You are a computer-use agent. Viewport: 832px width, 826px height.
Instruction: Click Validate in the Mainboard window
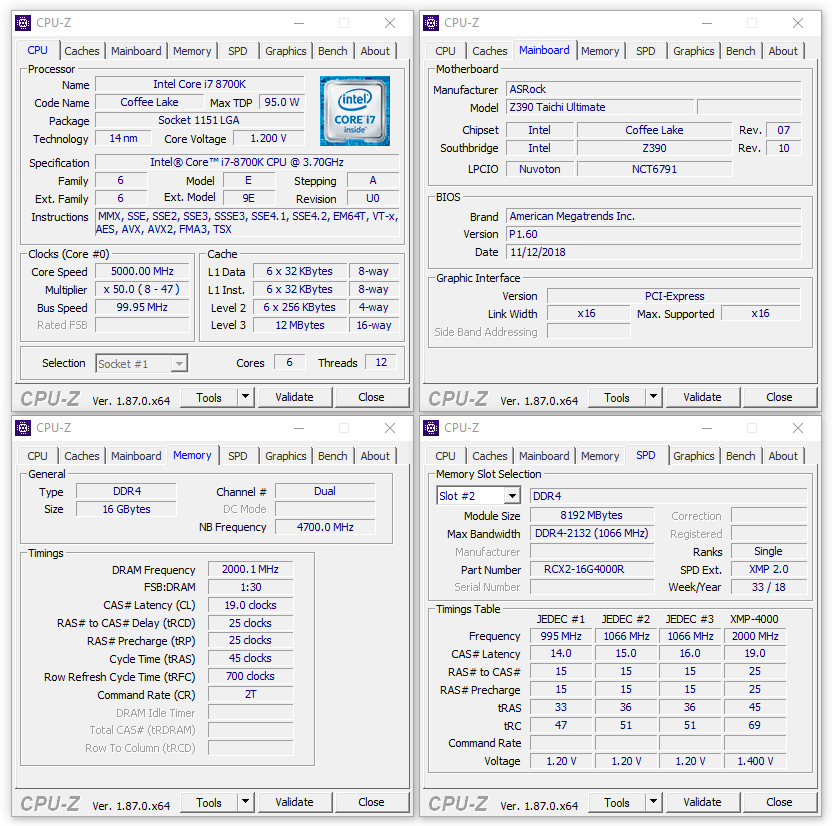pyautogui.click(x=703, y=397)
